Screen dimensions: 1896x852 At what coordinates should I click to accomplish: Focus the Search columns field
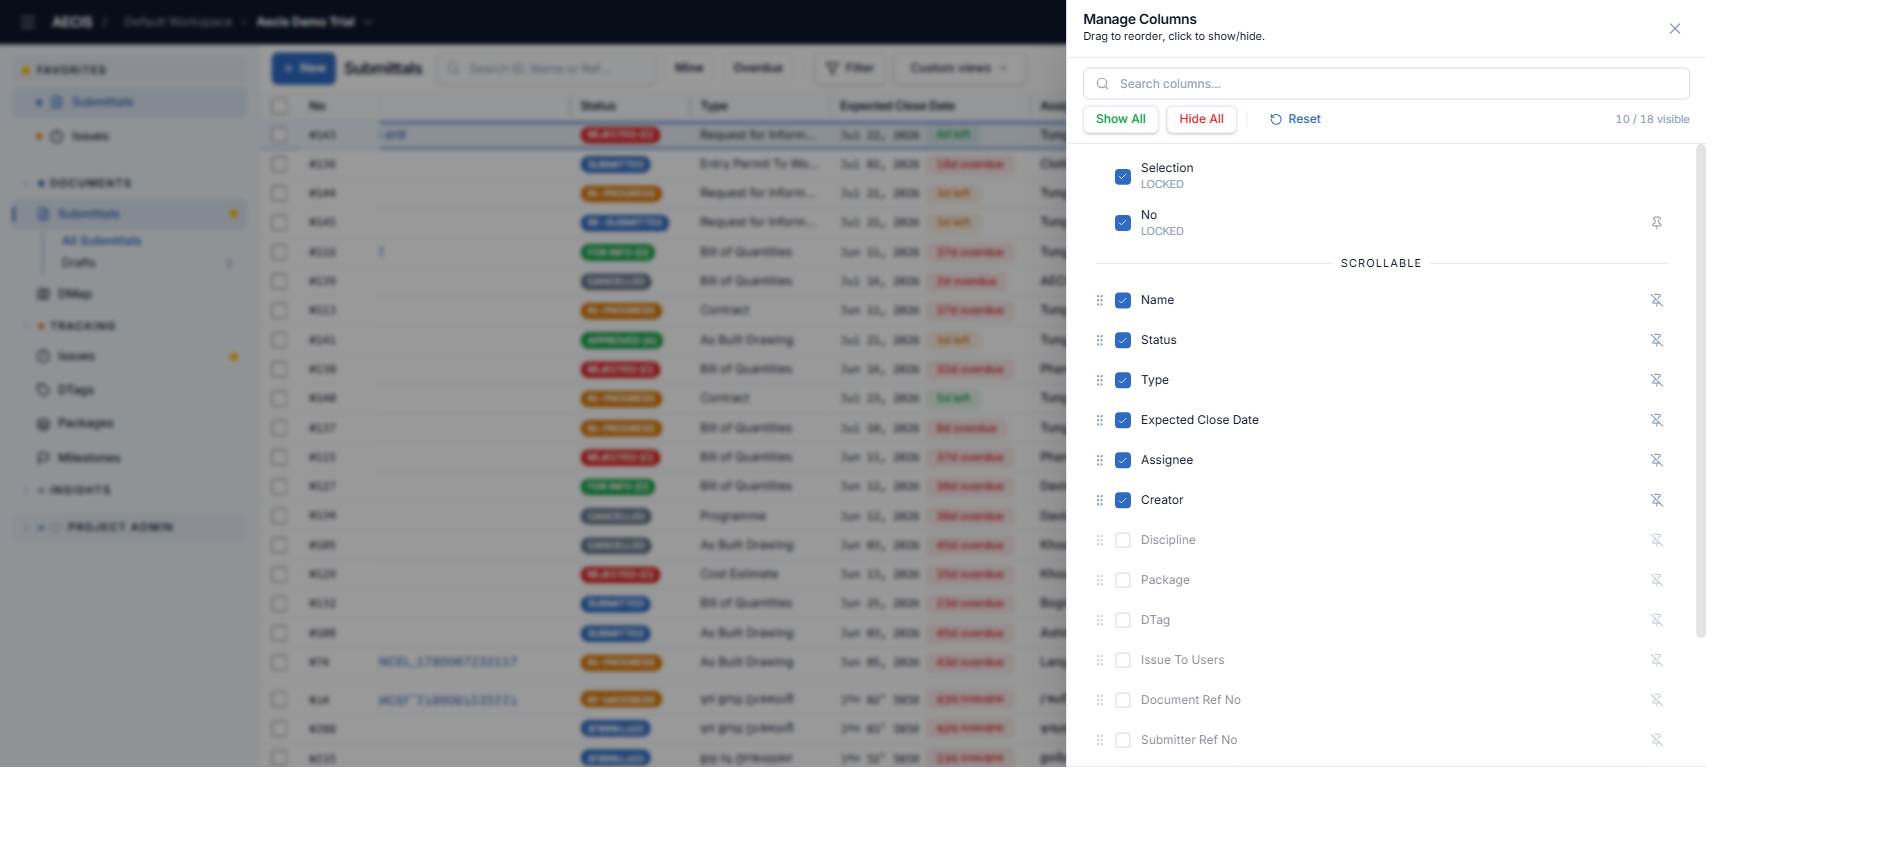[x=1386, y=84]
